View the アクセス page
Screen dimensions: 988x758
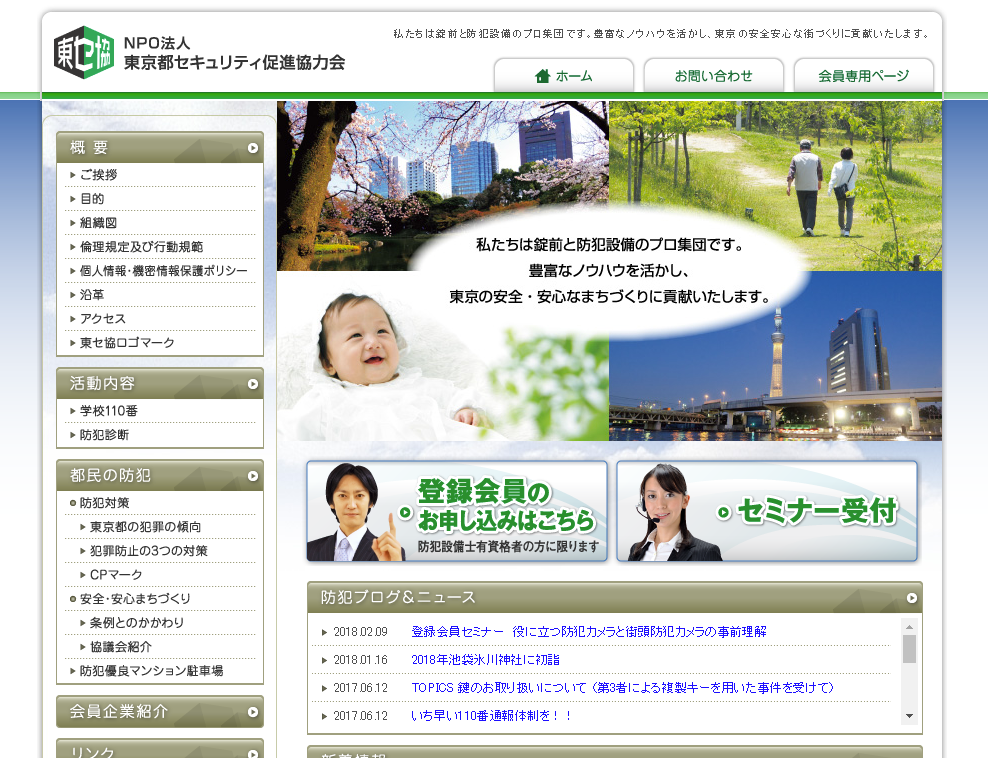pyautogui.click(x=103, y=318)
